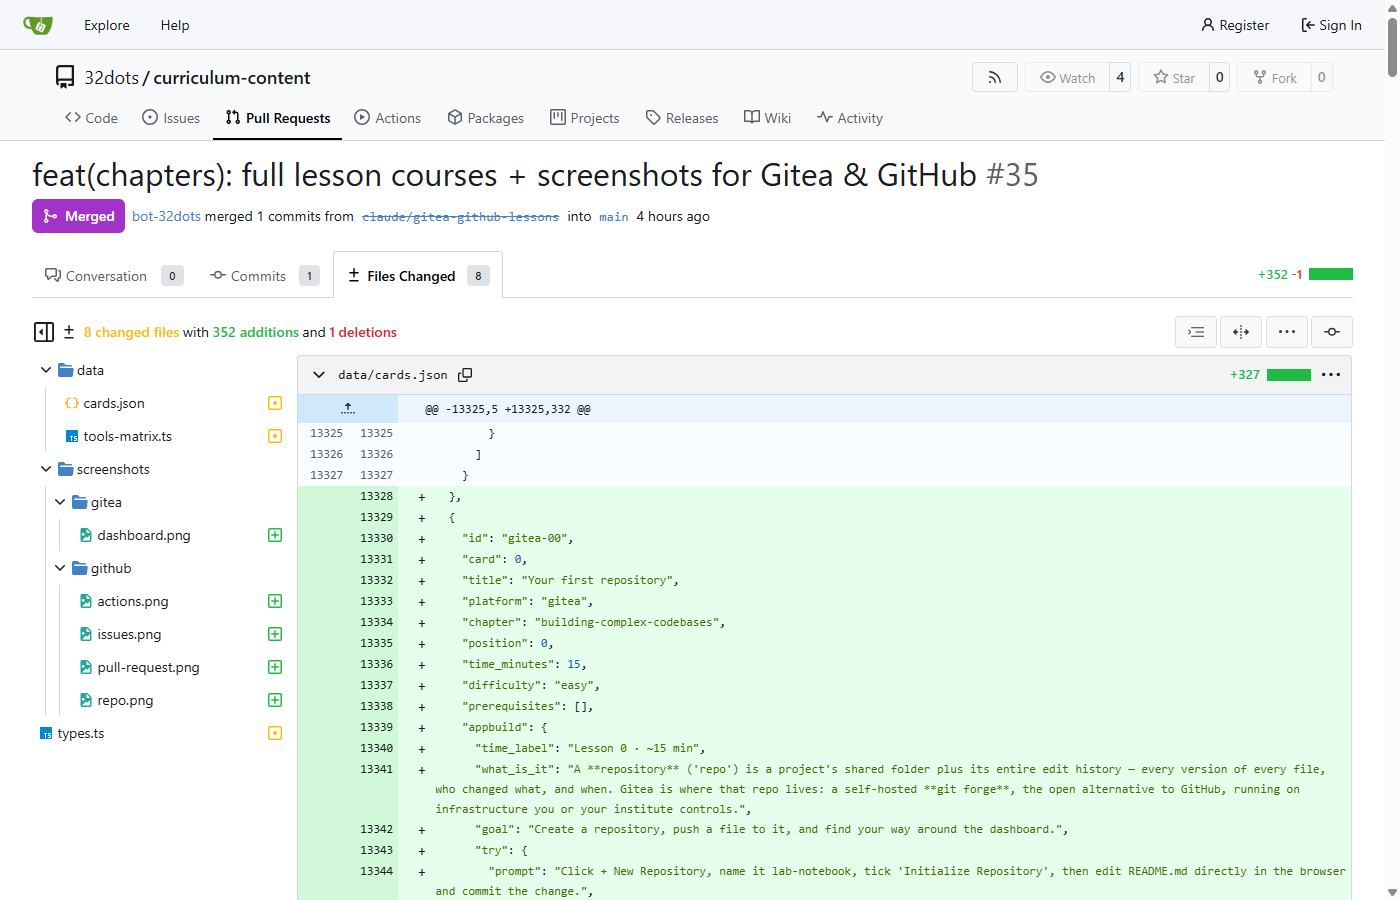Star the curriculum-content repository

(x=1174, y=77)
